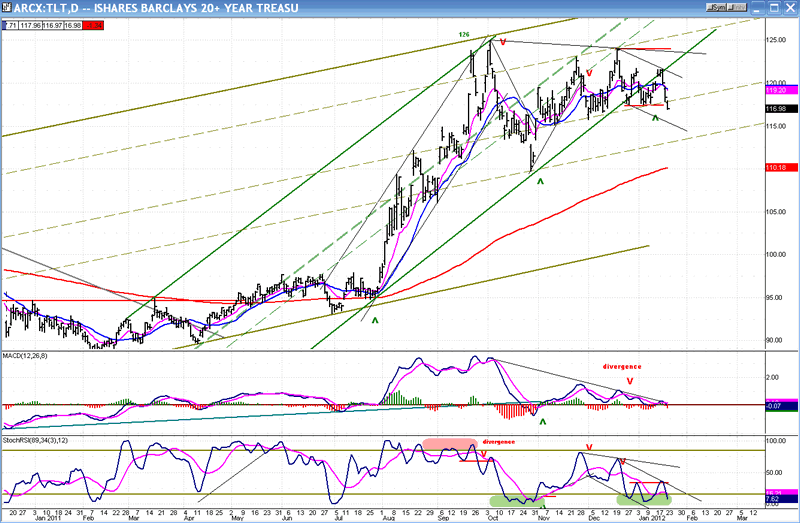800x523 pixels.
Task: Close the TLT chart window
Action: point(789,8)
